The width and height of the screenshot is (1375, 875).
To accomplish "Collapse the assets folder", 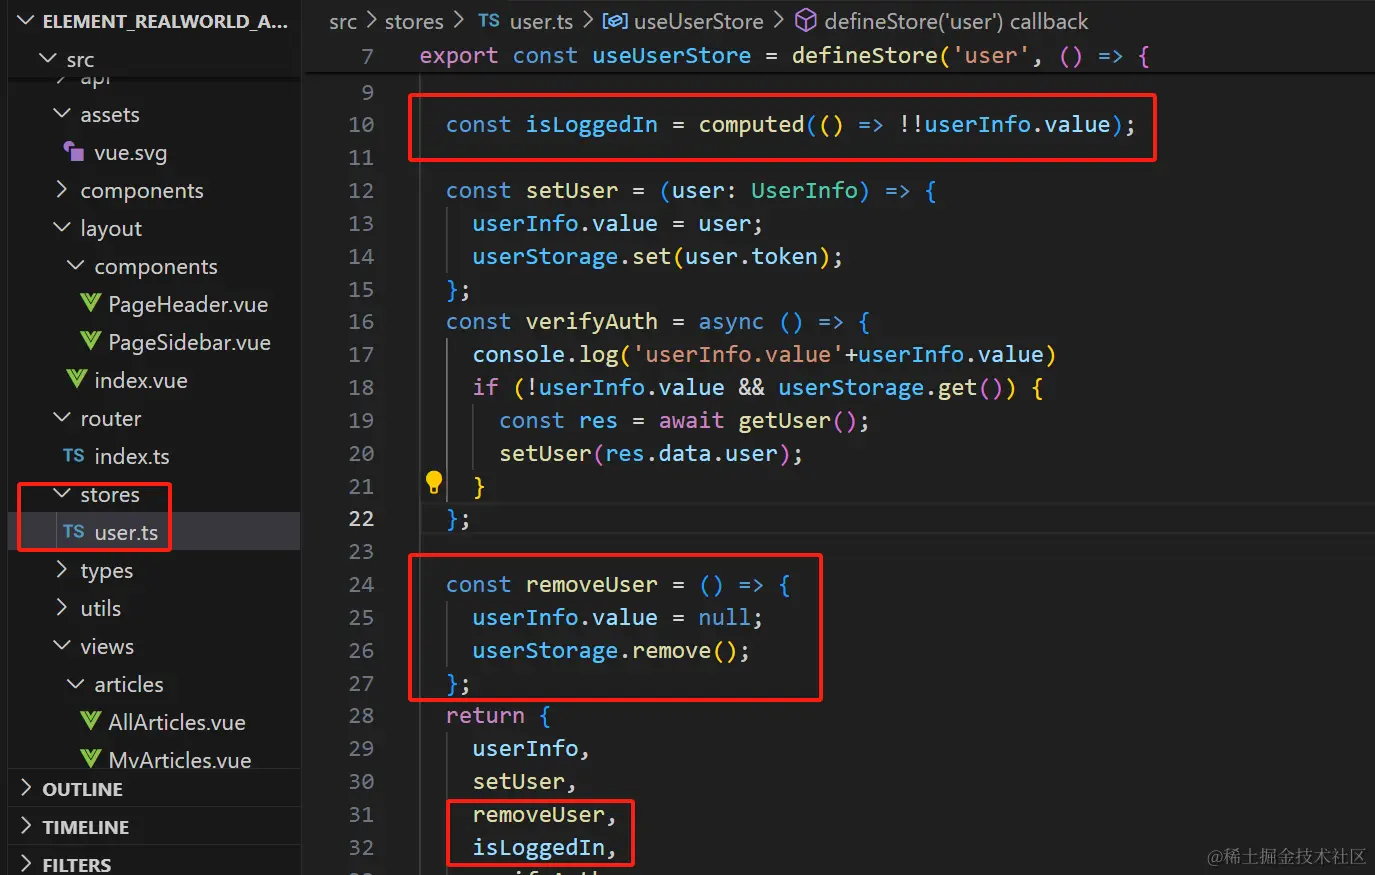I will [x=62, y=114].
